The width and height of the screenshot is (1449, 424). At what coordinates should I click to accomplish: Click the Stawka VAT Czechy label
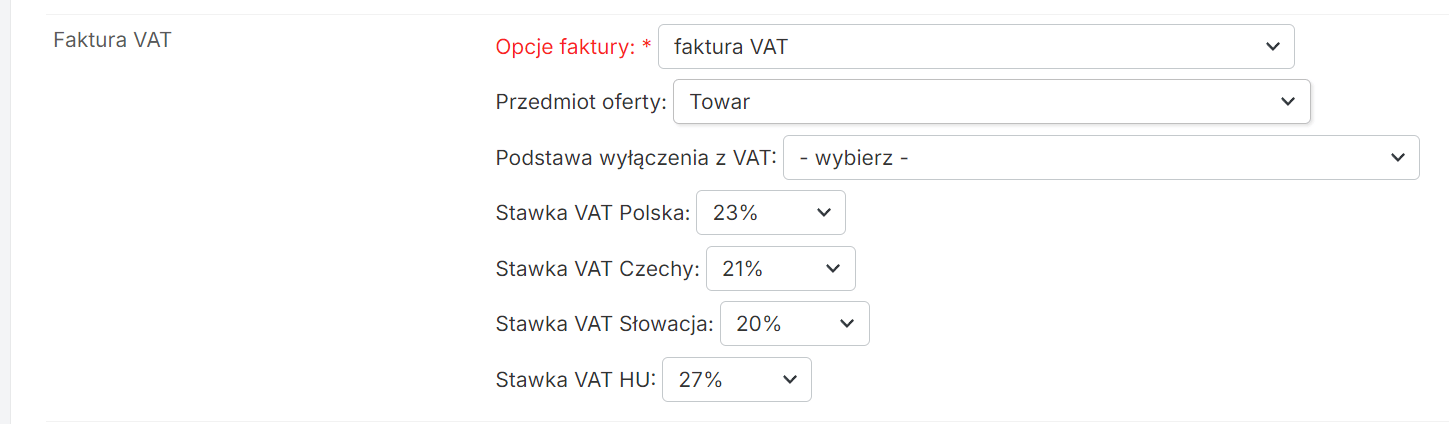point(597,269)
